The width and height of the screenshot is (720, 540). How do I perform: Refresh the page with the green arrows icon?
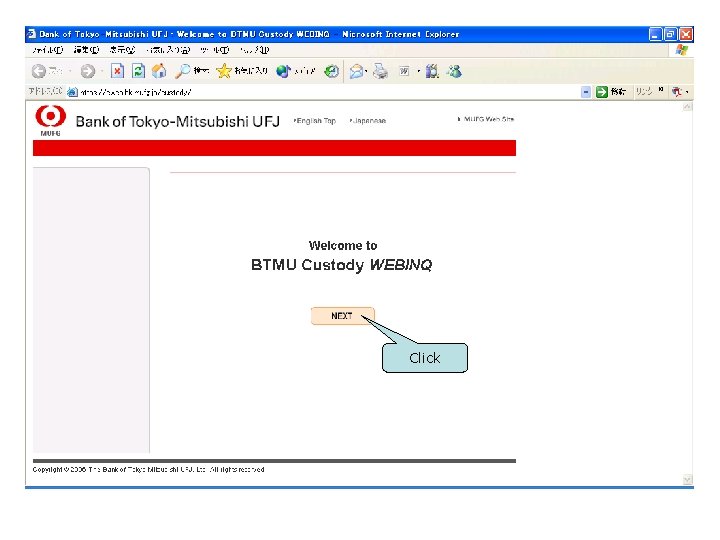[138, 71]
